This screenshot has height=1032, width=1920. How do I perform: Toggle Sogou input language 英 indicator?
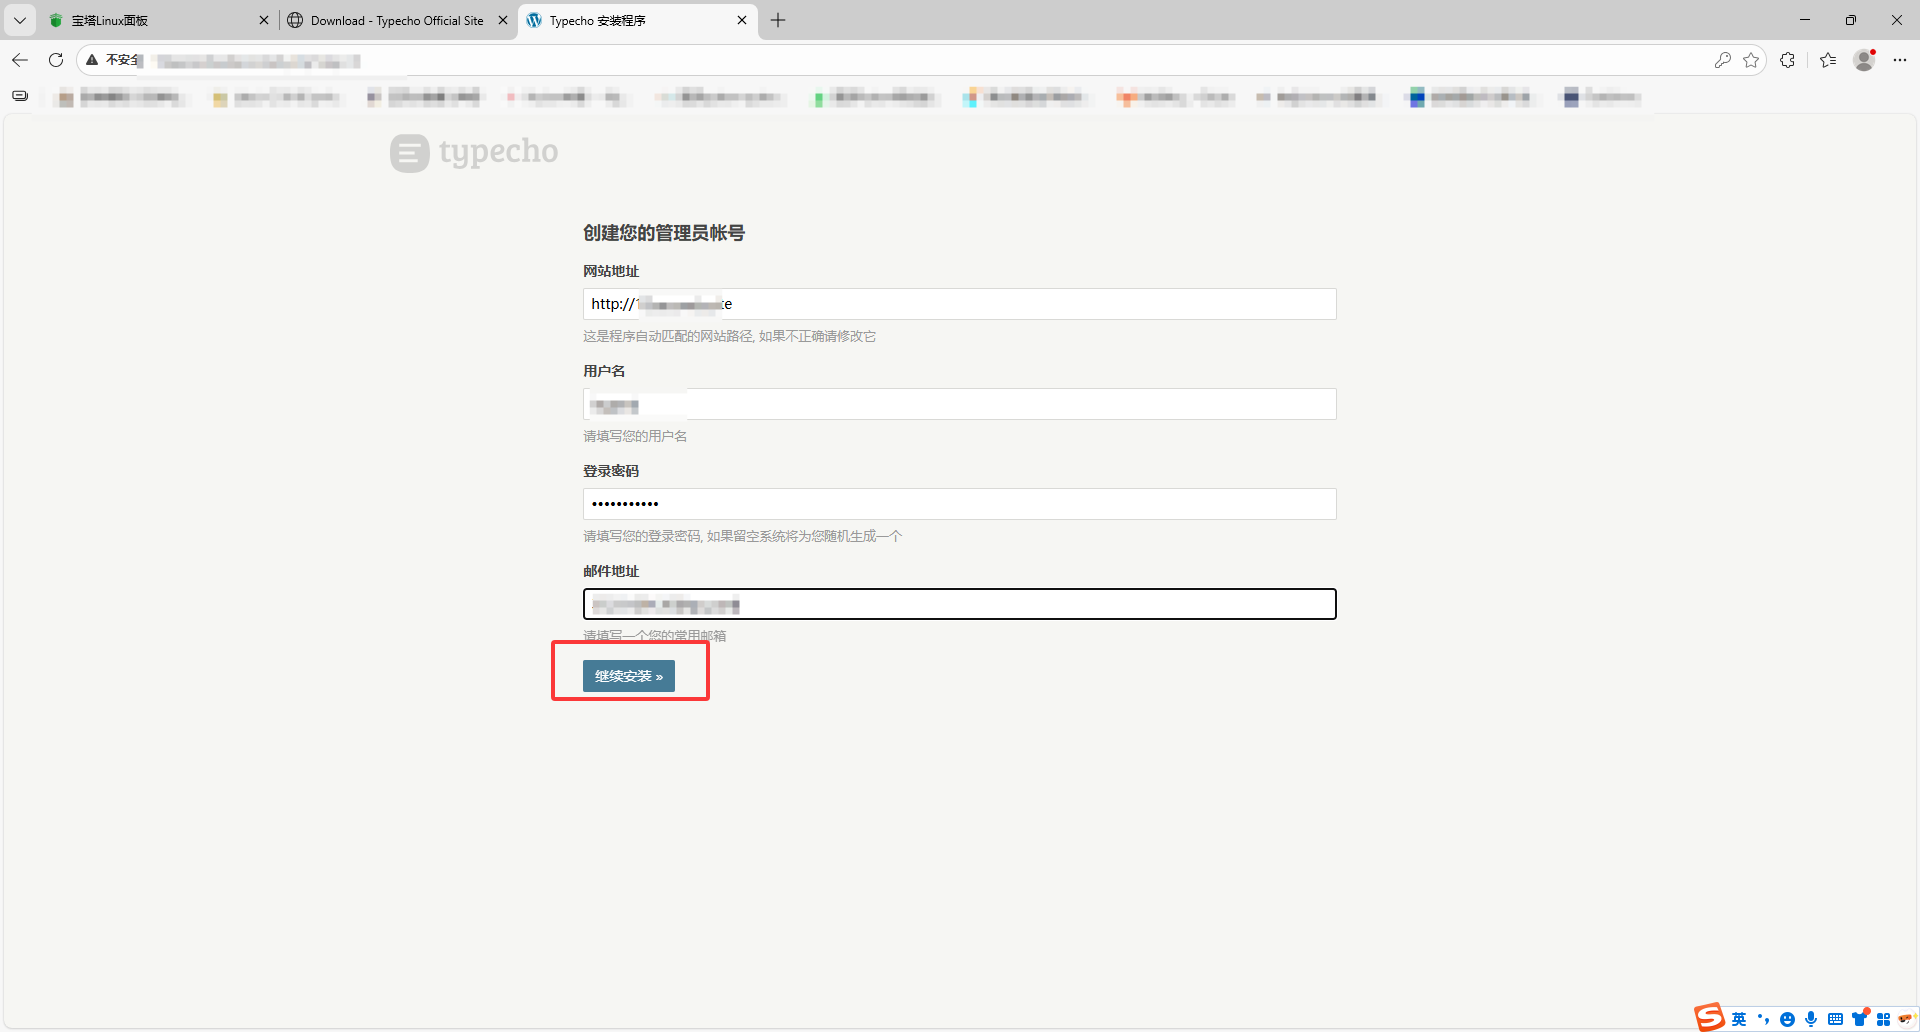1739,1019
